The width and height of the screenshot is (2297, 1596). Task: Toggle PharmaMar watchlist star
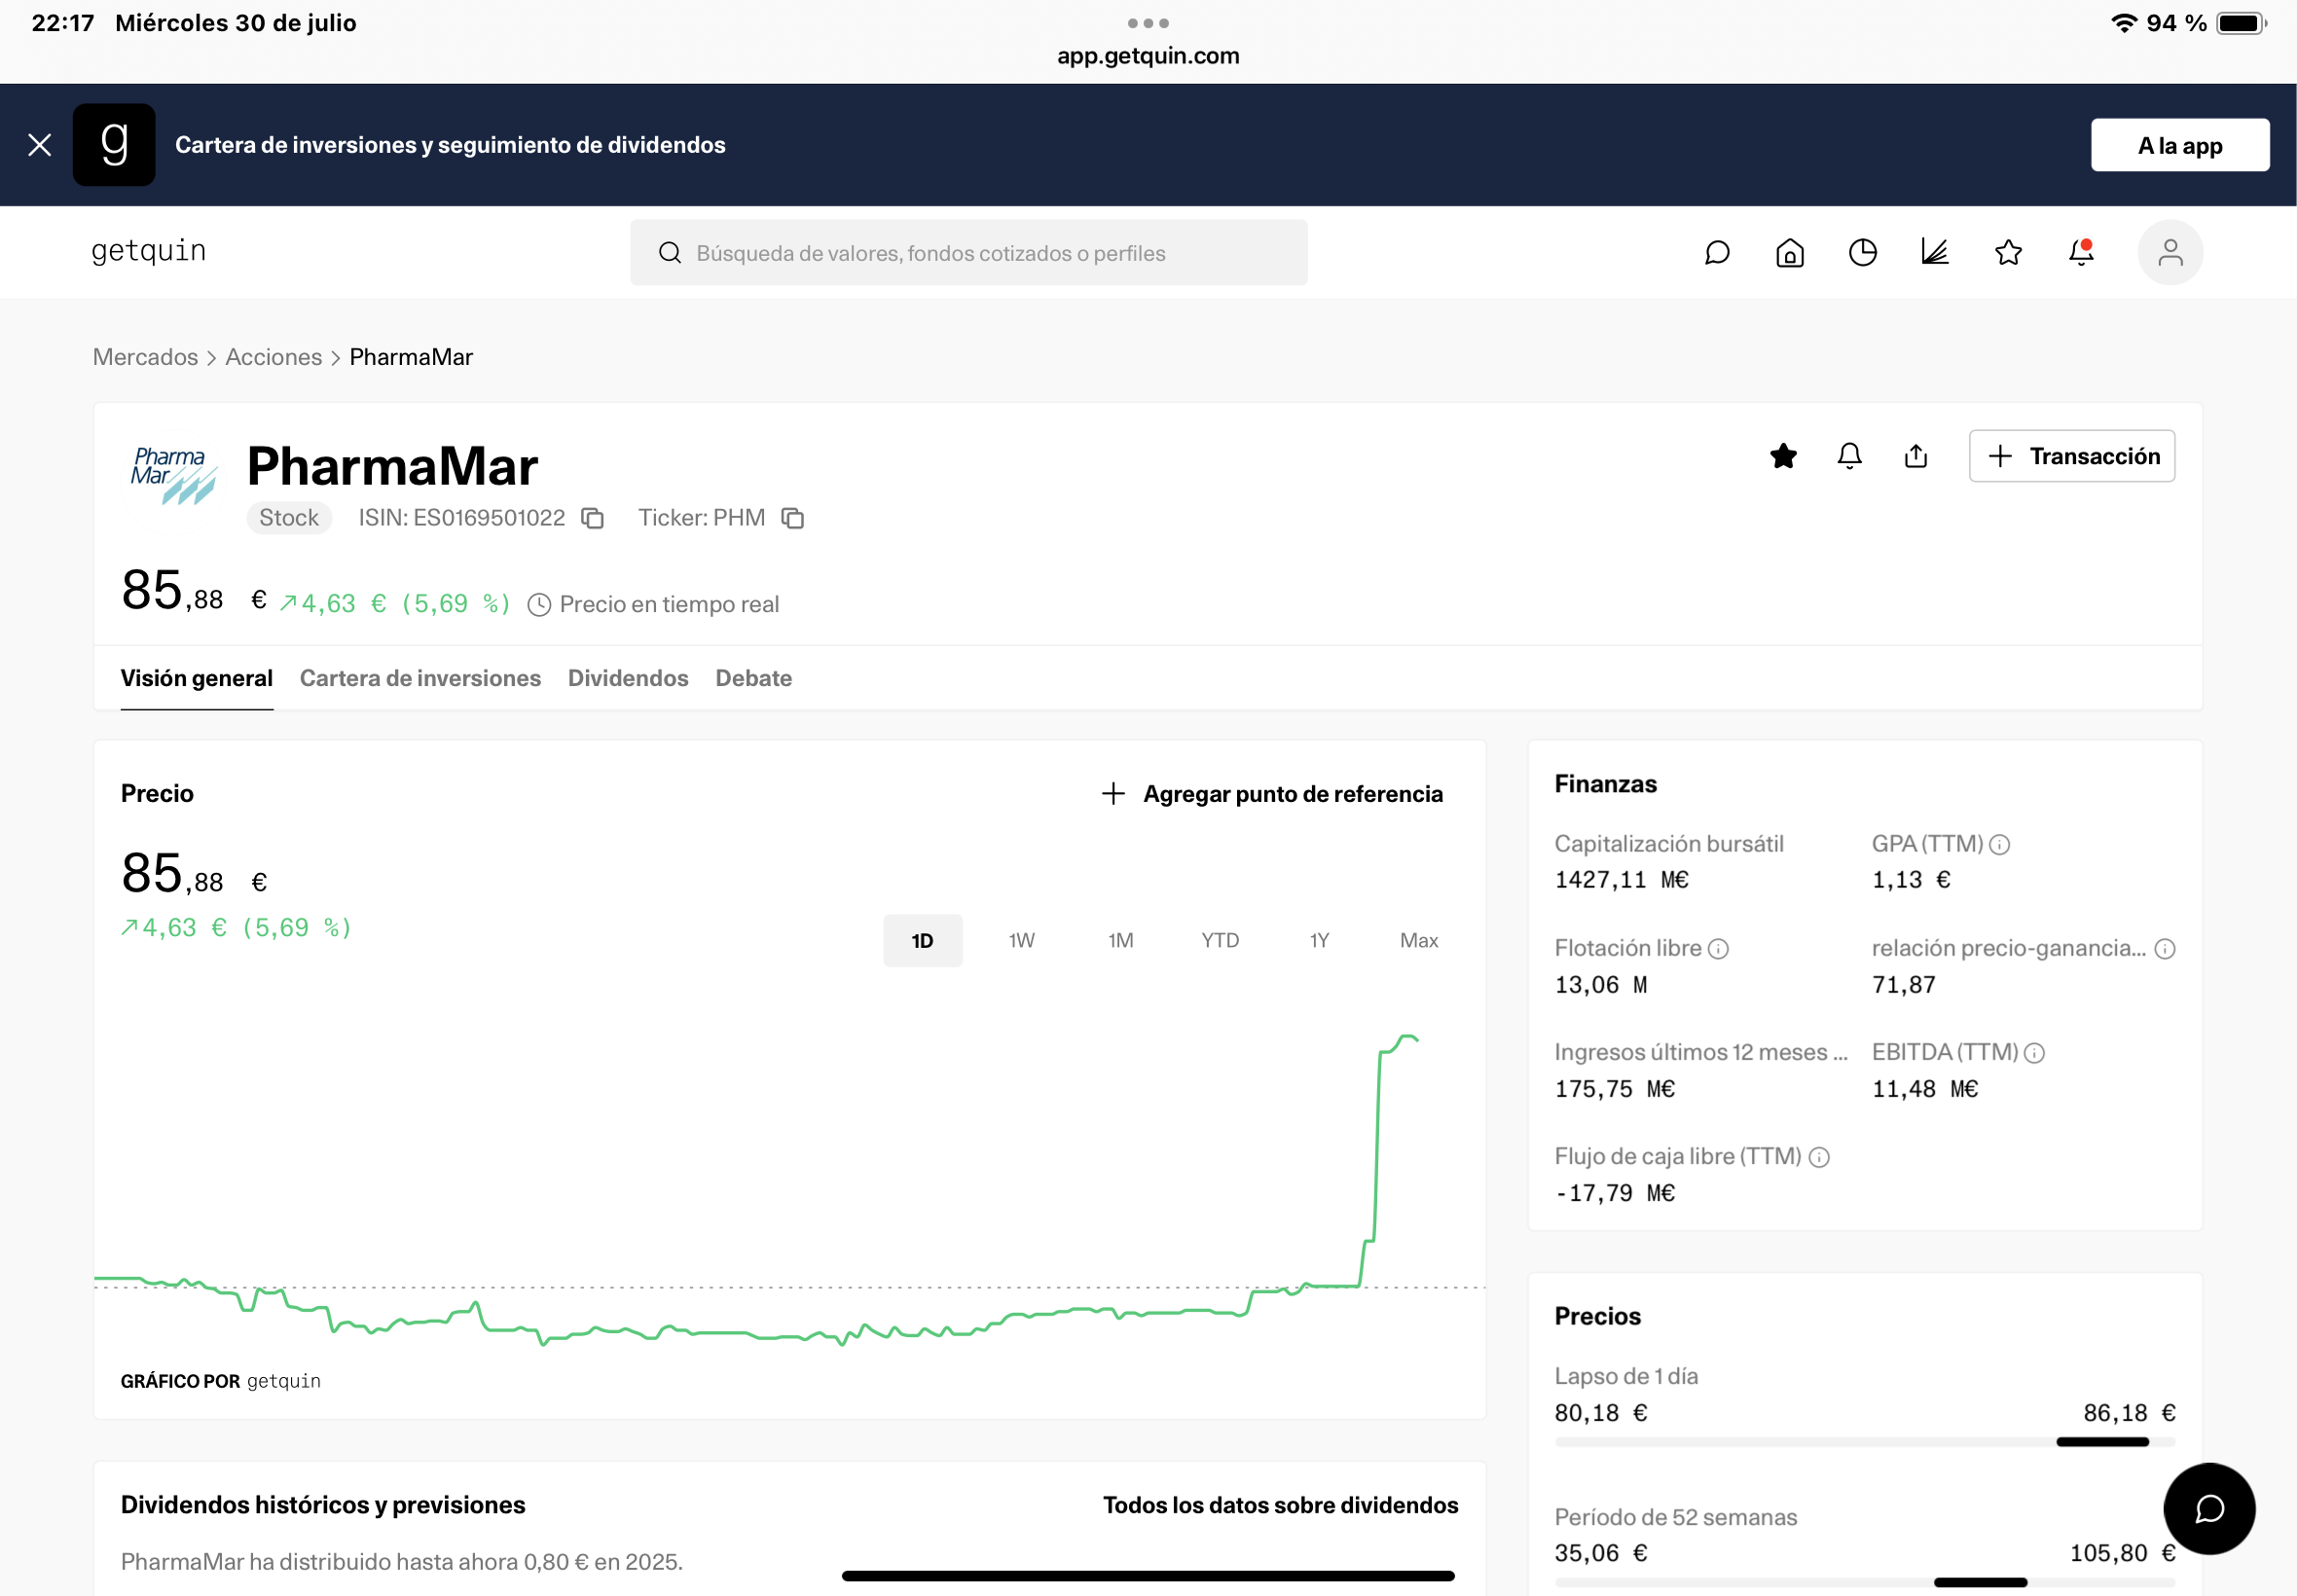click(1783, 456)
